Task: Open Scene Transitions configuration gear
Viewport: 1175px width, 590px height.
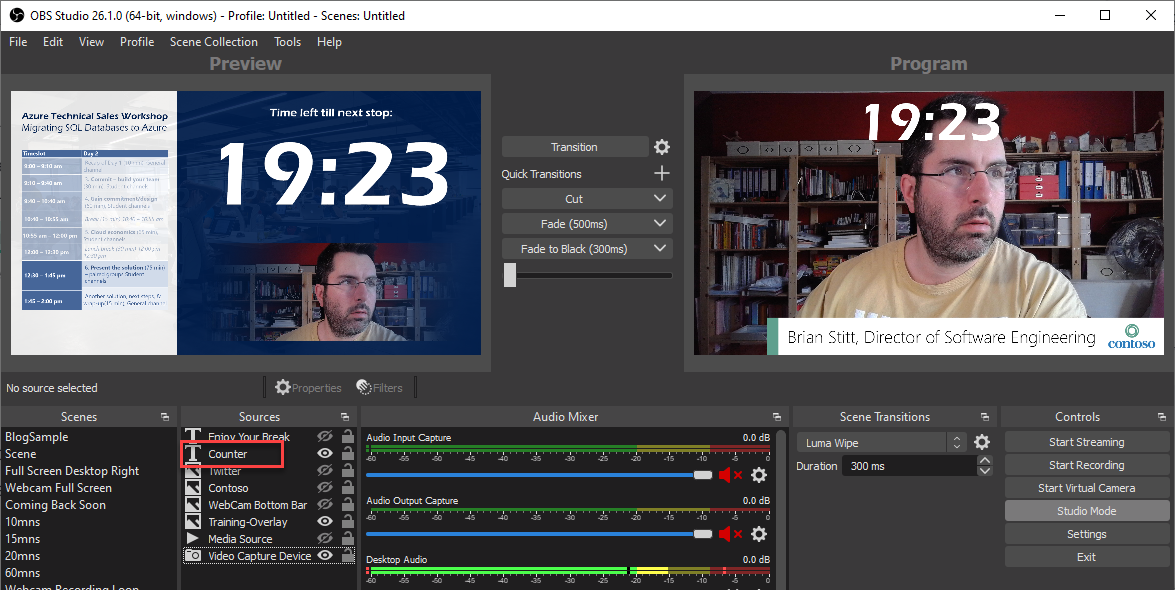Action: tap(981, 441)
